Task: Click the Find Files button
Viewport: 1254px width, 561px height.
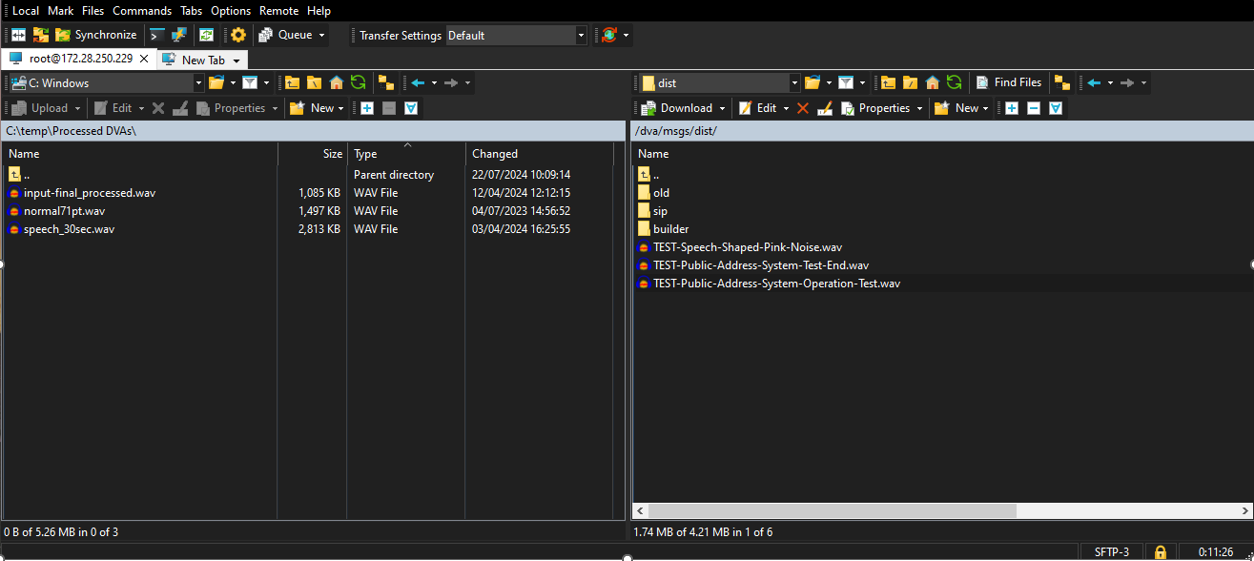Action: tap(1009, 83)
